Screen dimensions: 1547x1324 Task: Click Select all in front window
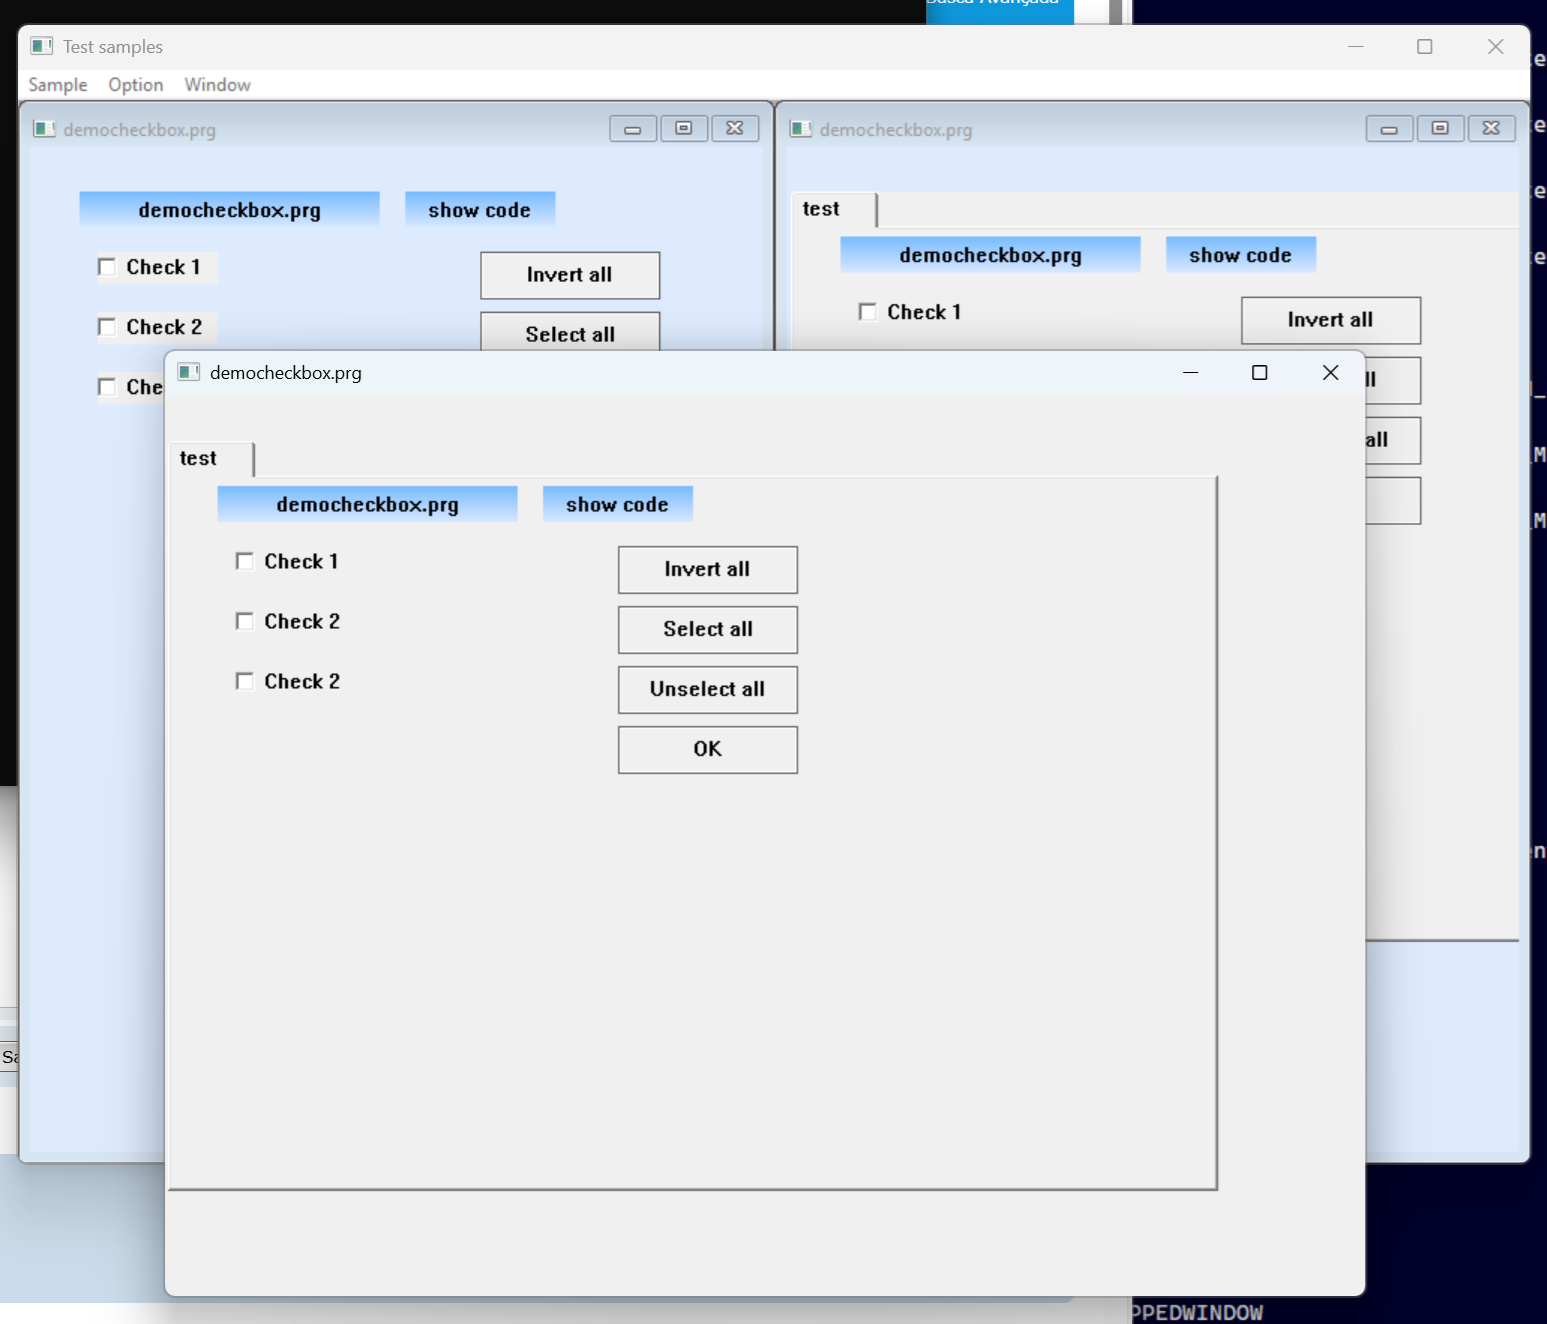[x=707, y=630]
